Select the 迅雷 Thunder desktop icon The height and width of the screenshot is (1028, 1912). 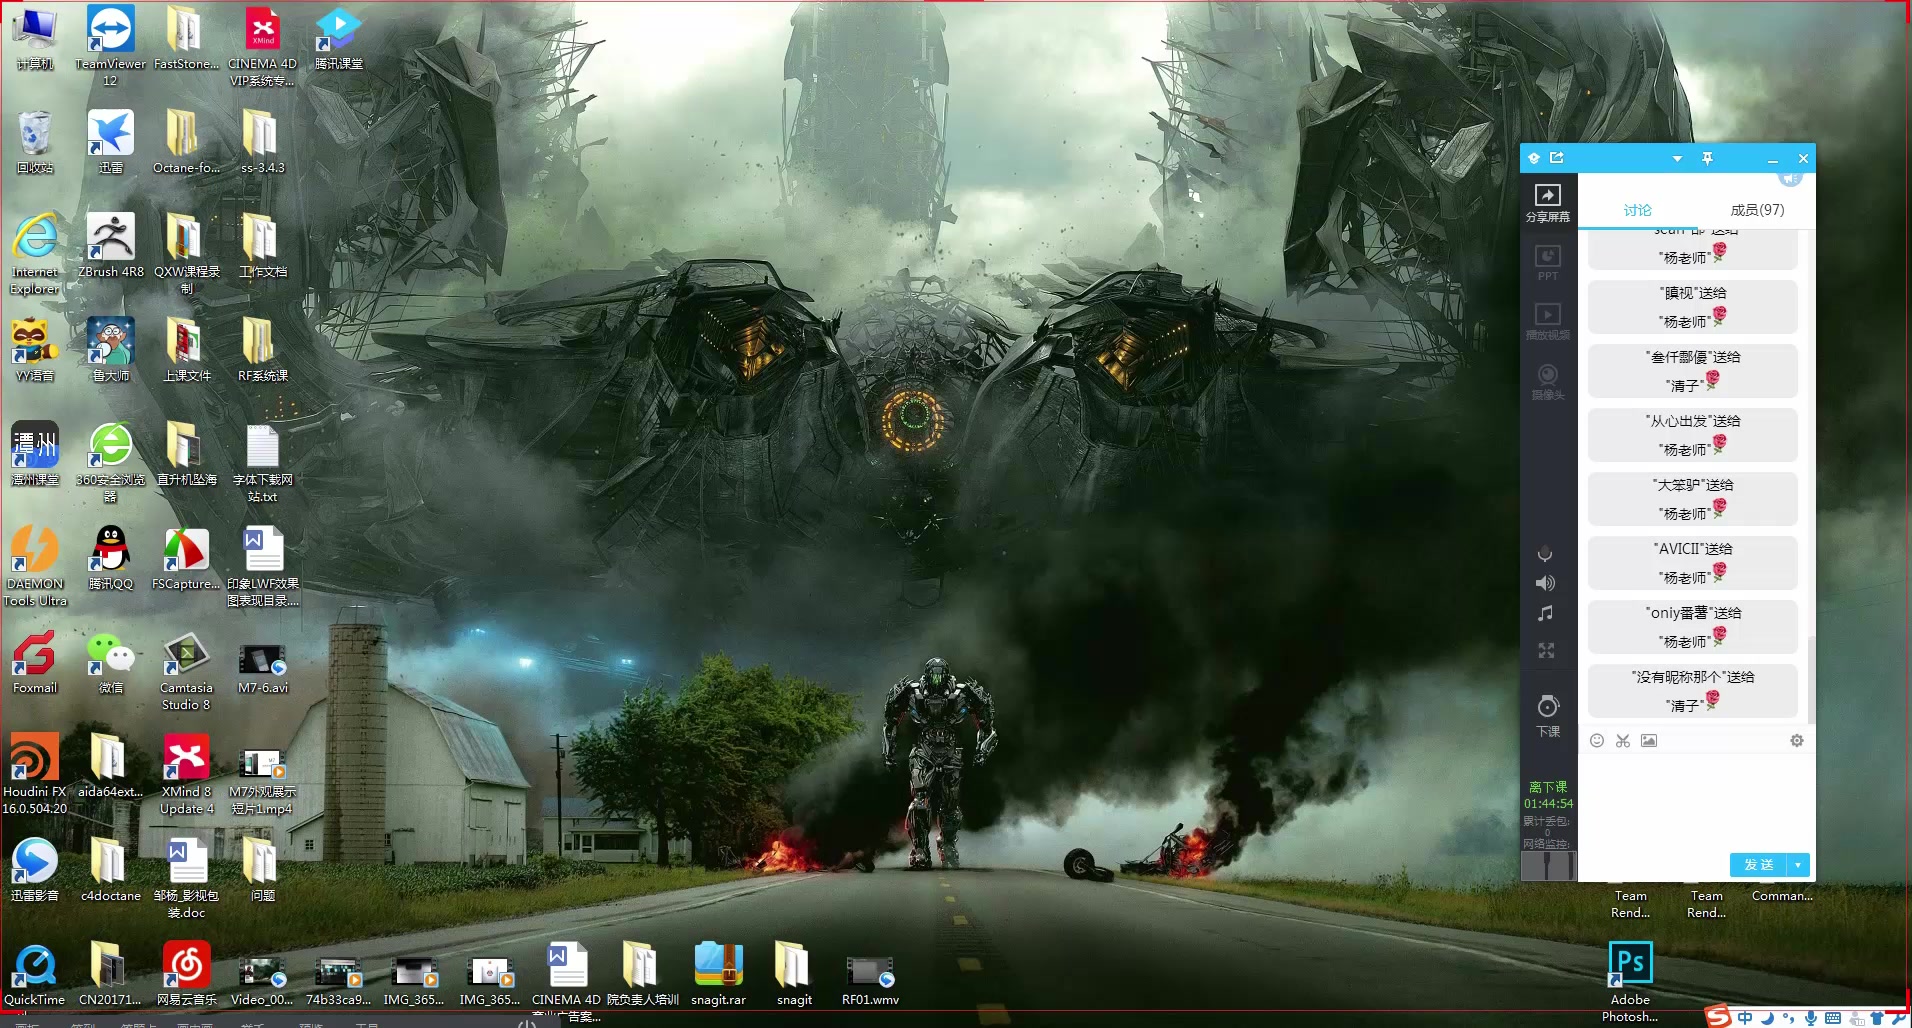[x=110, y=141]
